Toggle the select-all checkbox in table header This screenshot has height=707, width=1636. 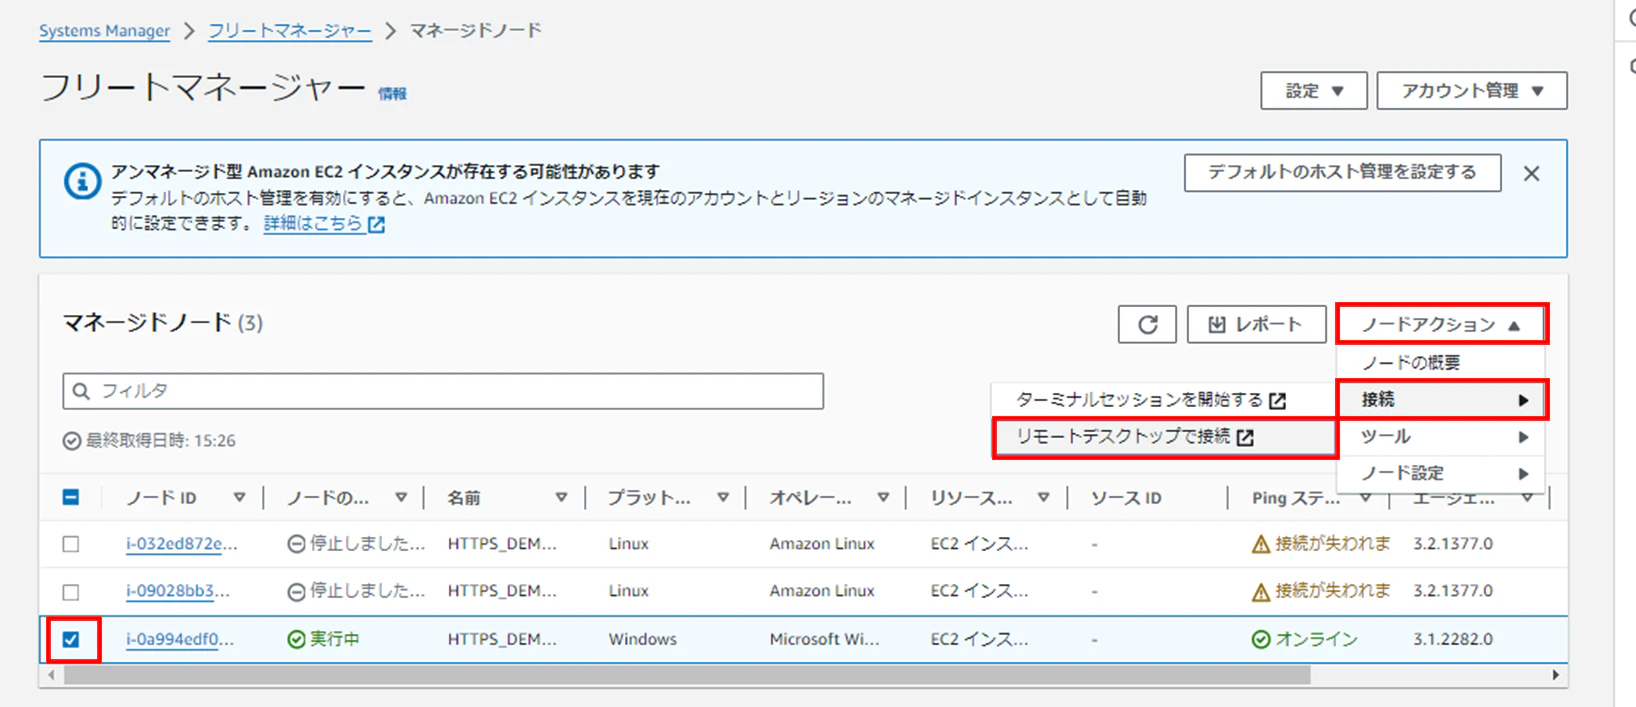[71, 497]
